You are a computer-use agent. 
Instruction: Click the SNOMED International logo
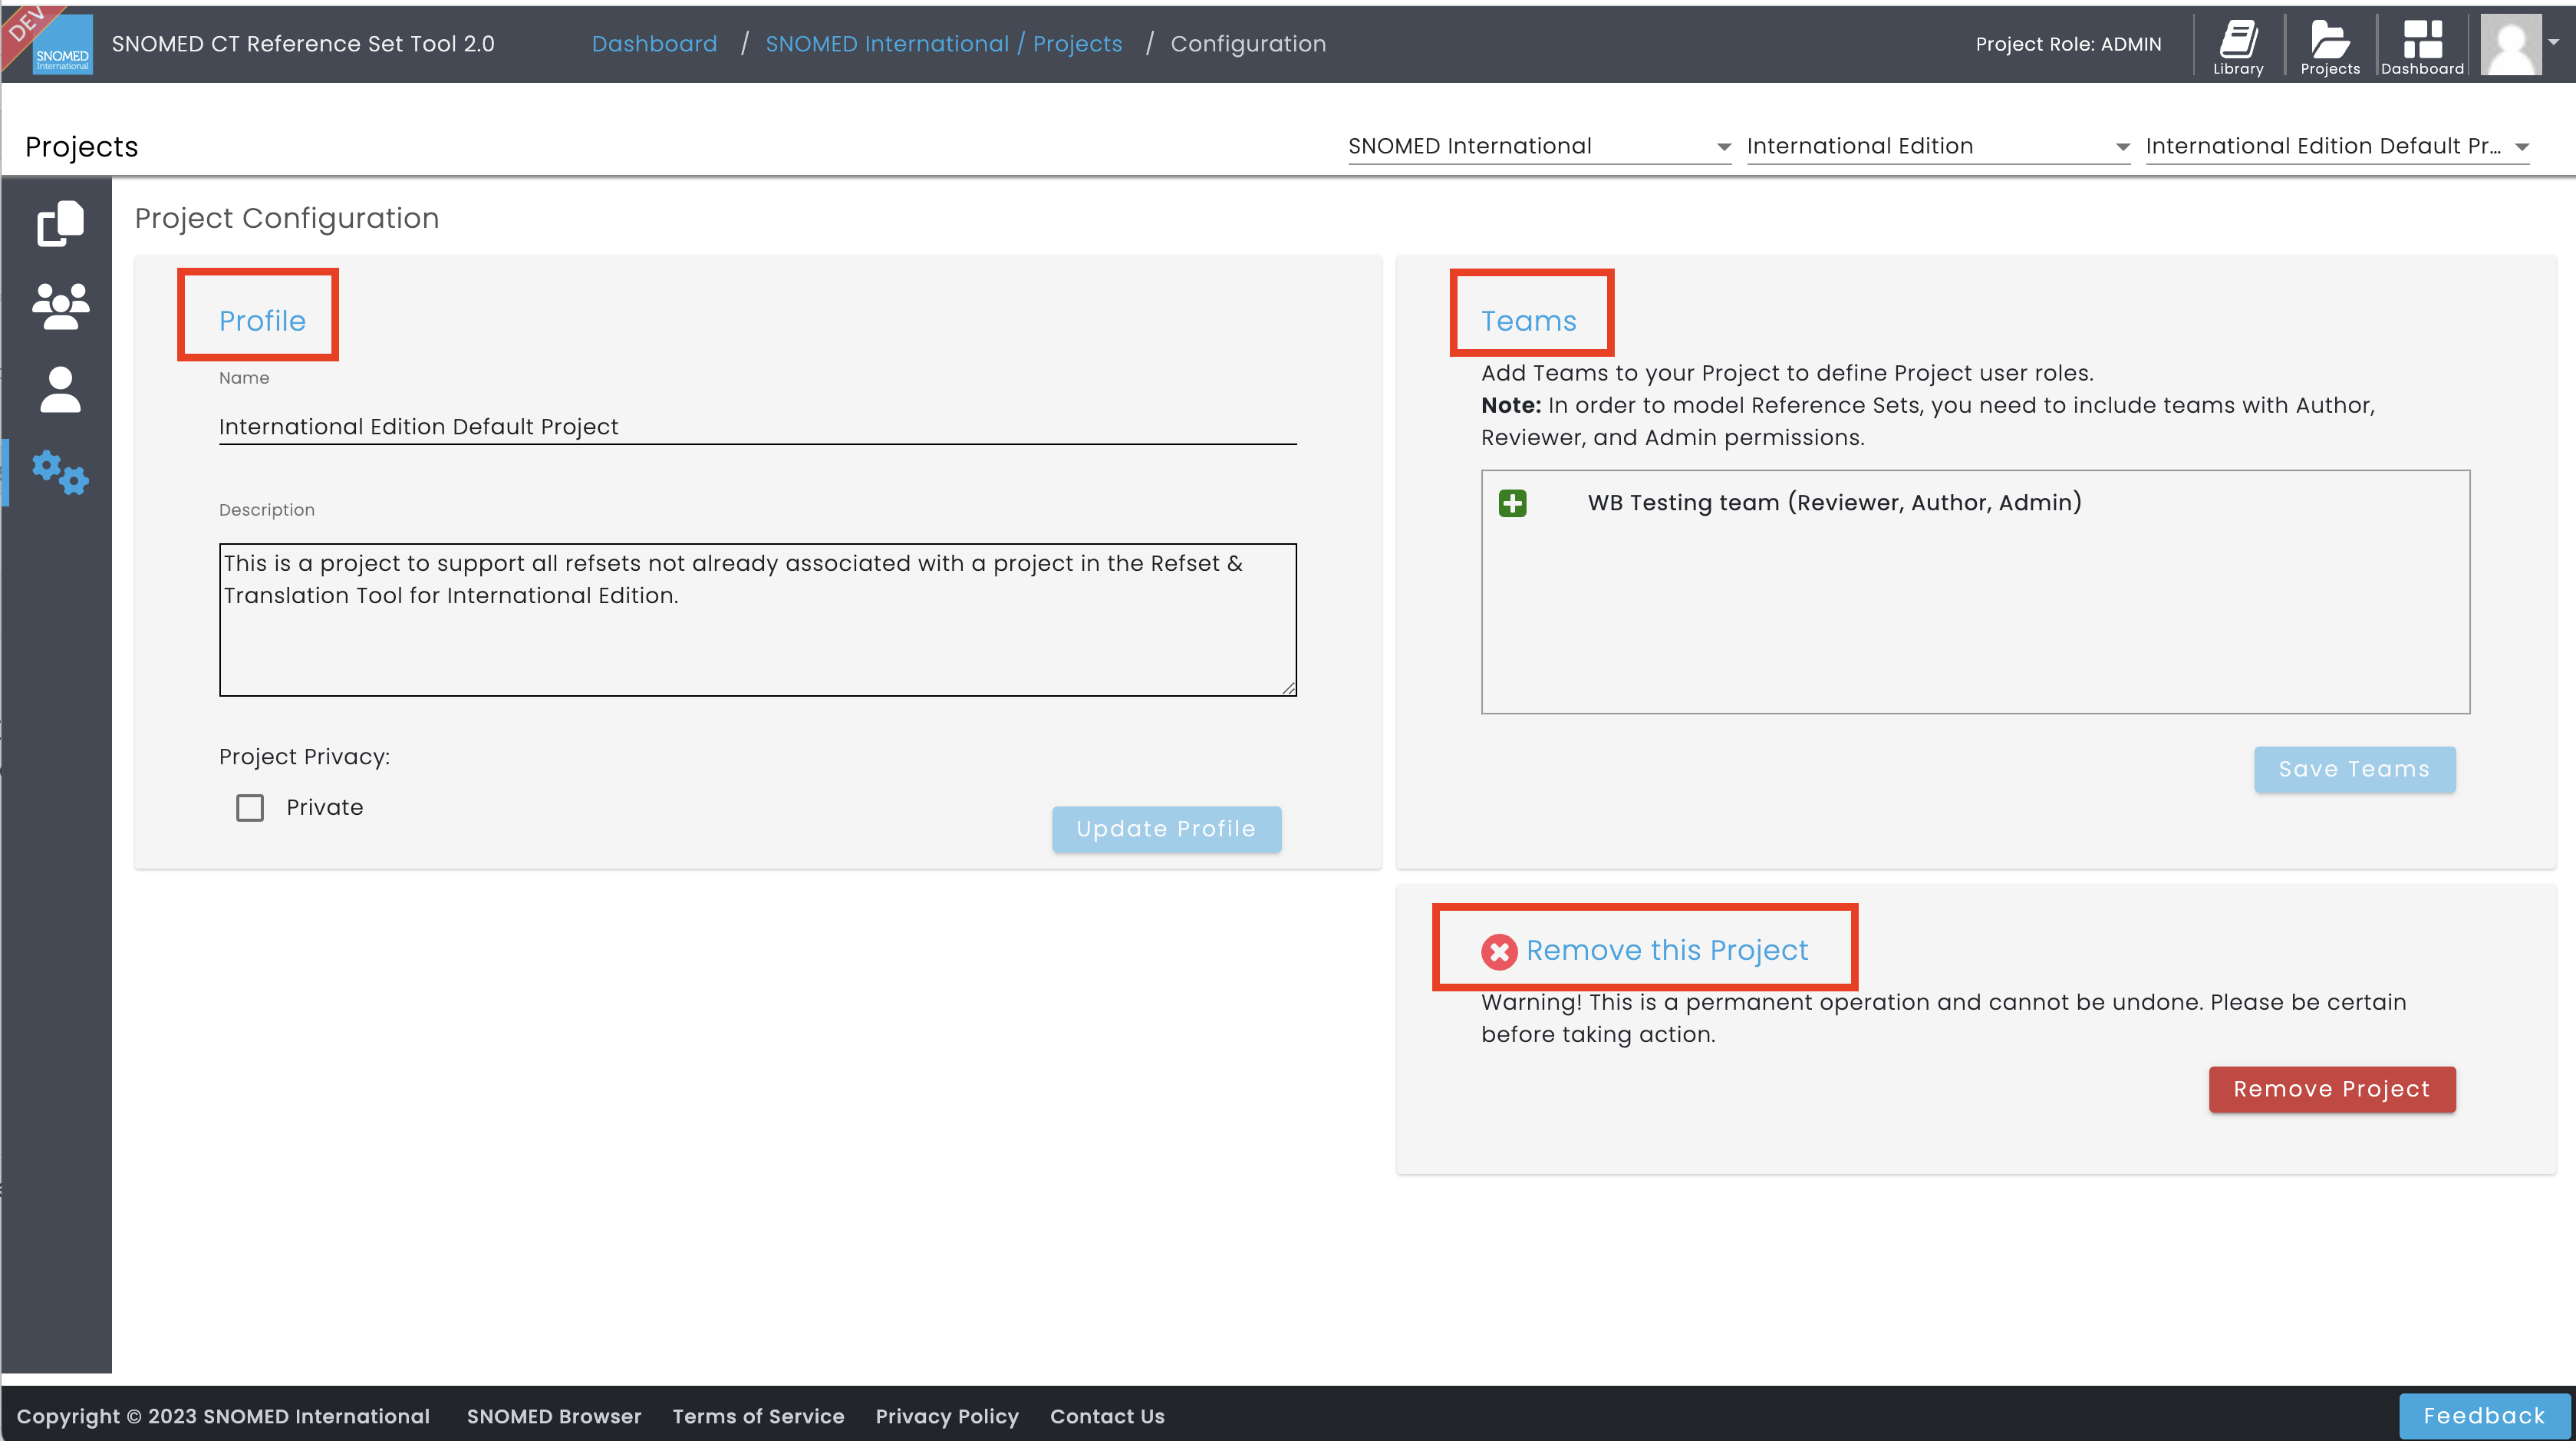62,45
